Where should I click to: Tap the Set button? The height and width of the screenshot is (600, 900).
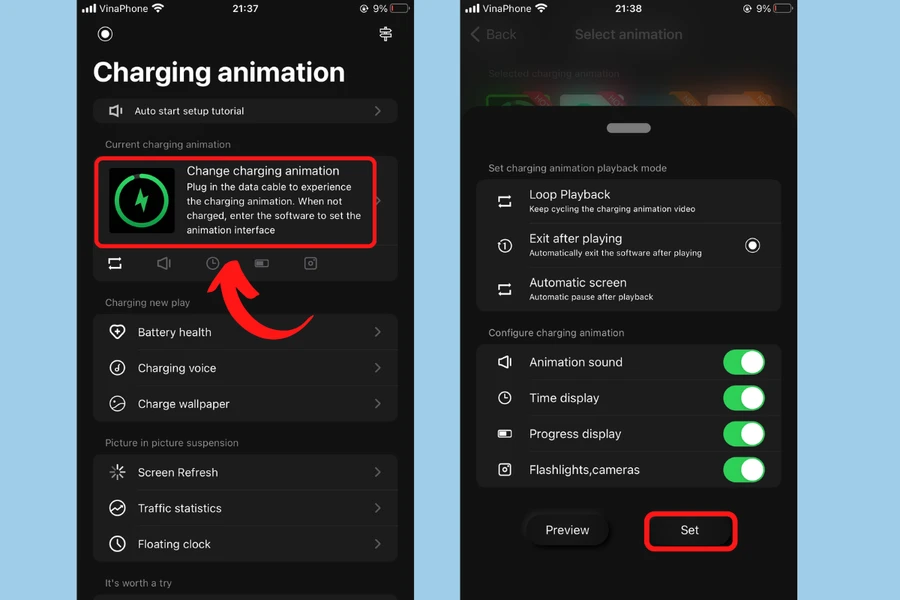point(690,531)
